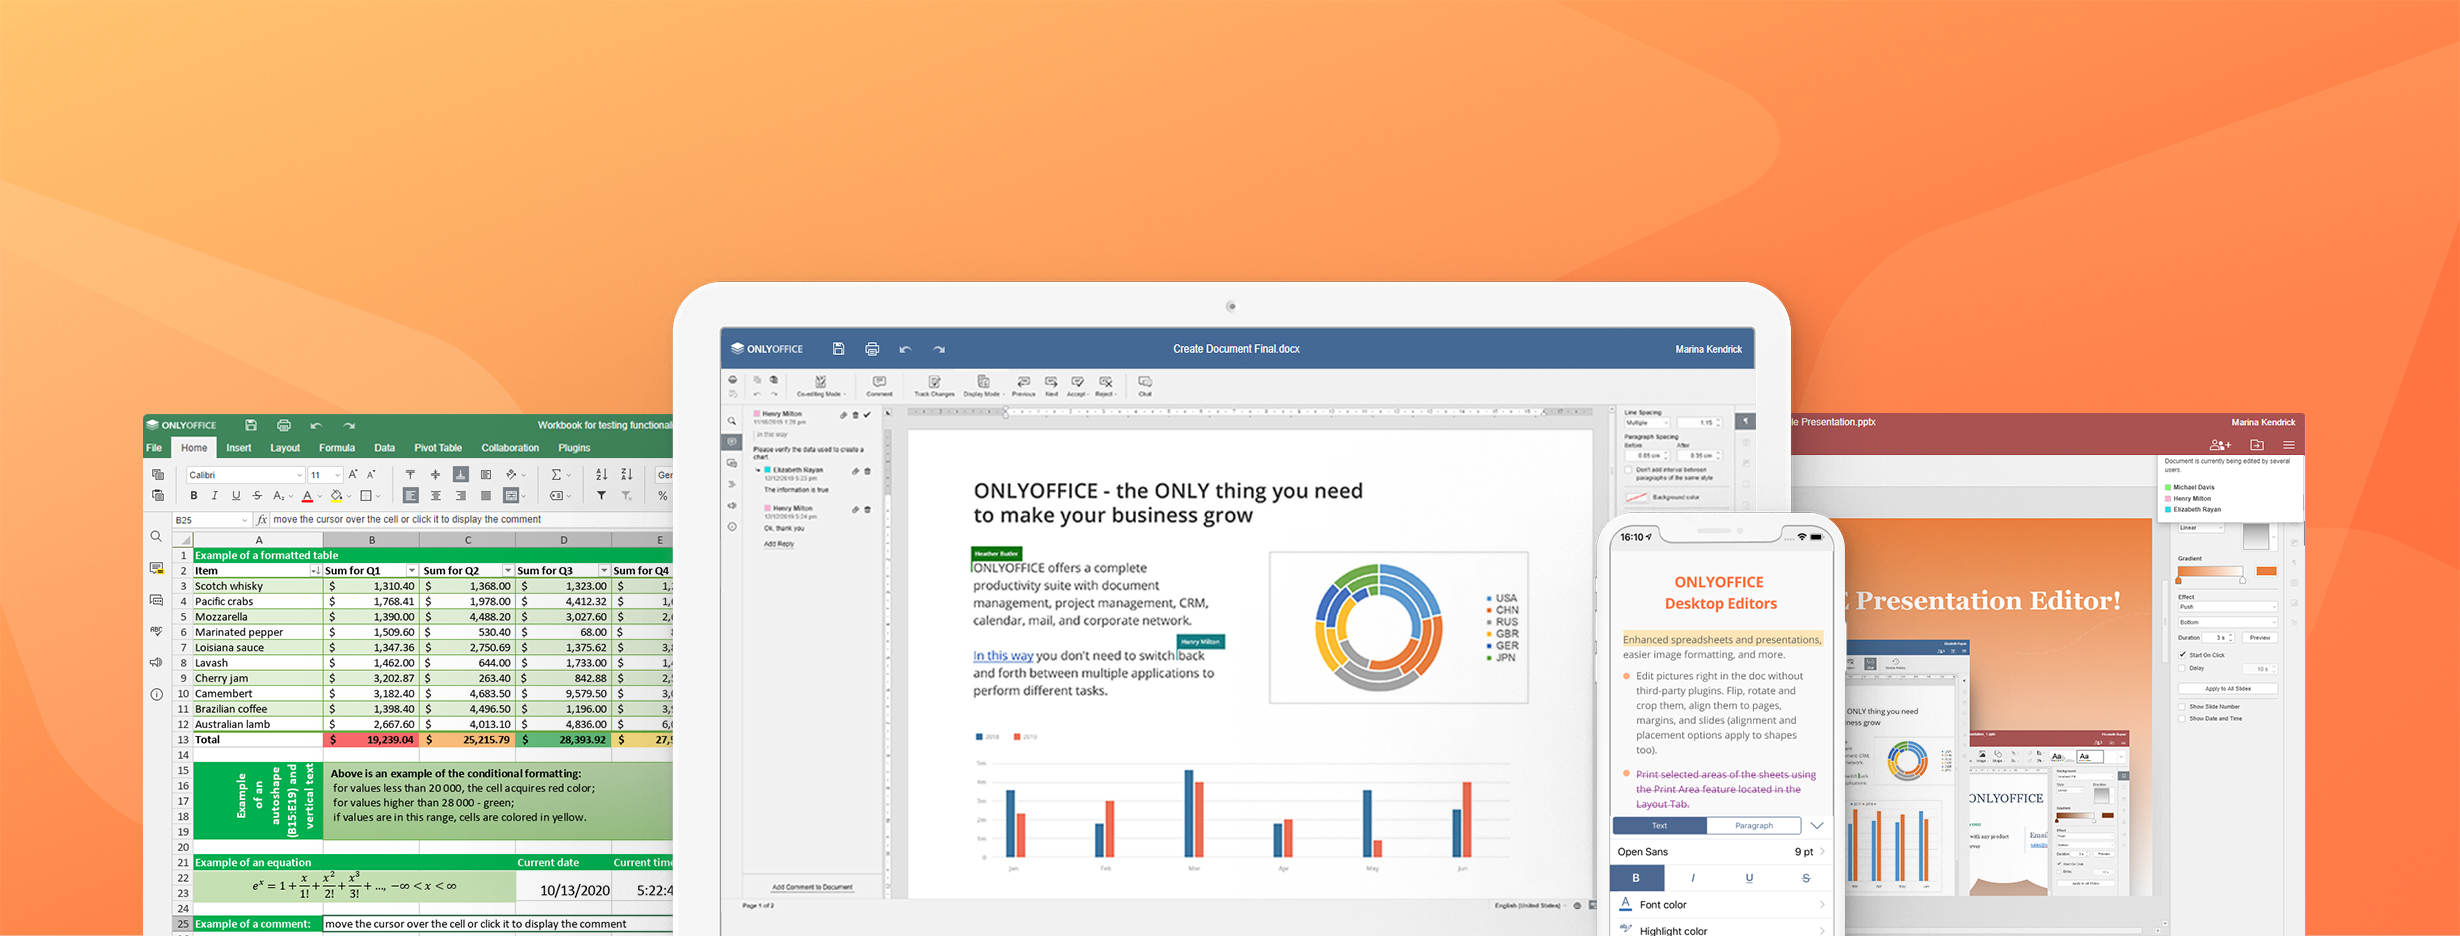
Task: Click the manage access users icon
Action: 2220,445
